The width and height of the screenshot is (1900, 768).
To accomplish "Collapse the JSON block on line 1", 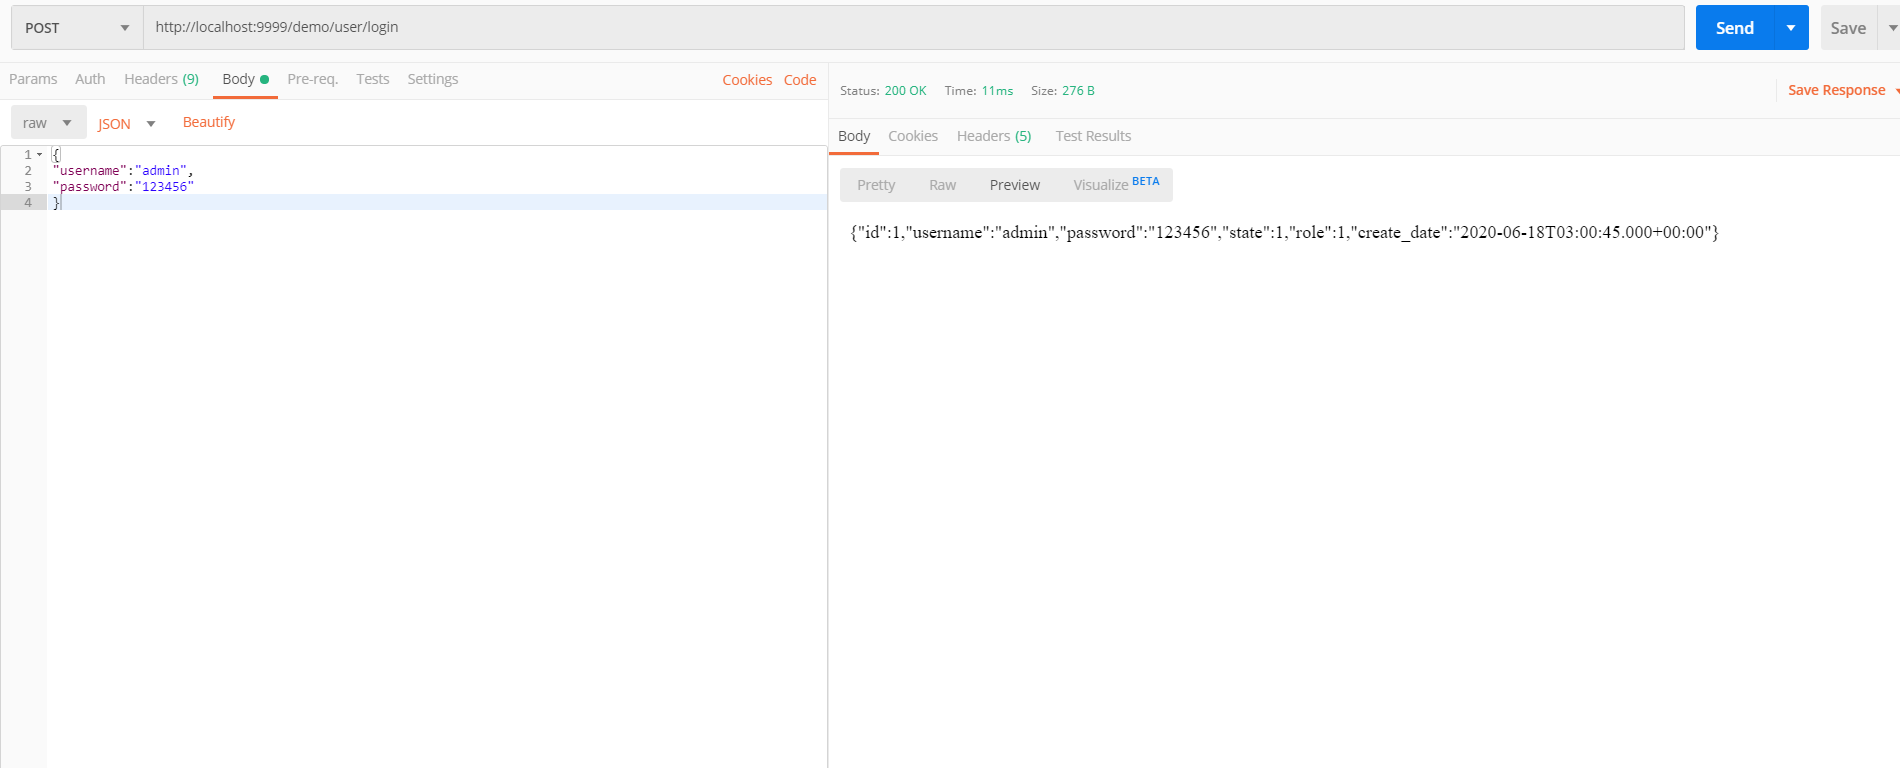I will pos(40,155).
